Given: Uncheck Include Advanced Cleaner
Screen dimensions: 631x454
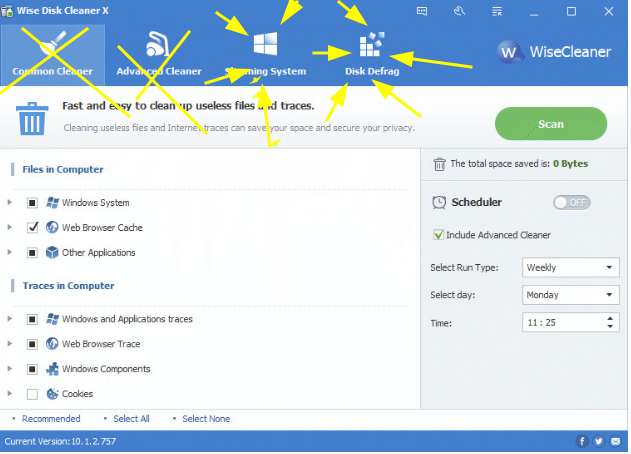Looking at the screenshot, I should [x=440, y=236].
